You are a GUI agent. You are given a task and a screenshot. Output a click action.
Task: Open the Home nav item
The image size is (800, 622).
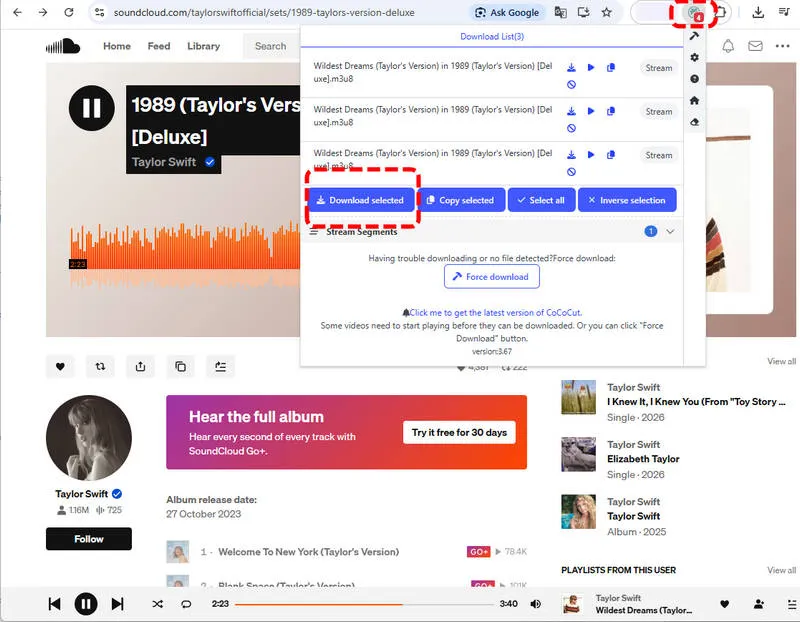(117, 46)
